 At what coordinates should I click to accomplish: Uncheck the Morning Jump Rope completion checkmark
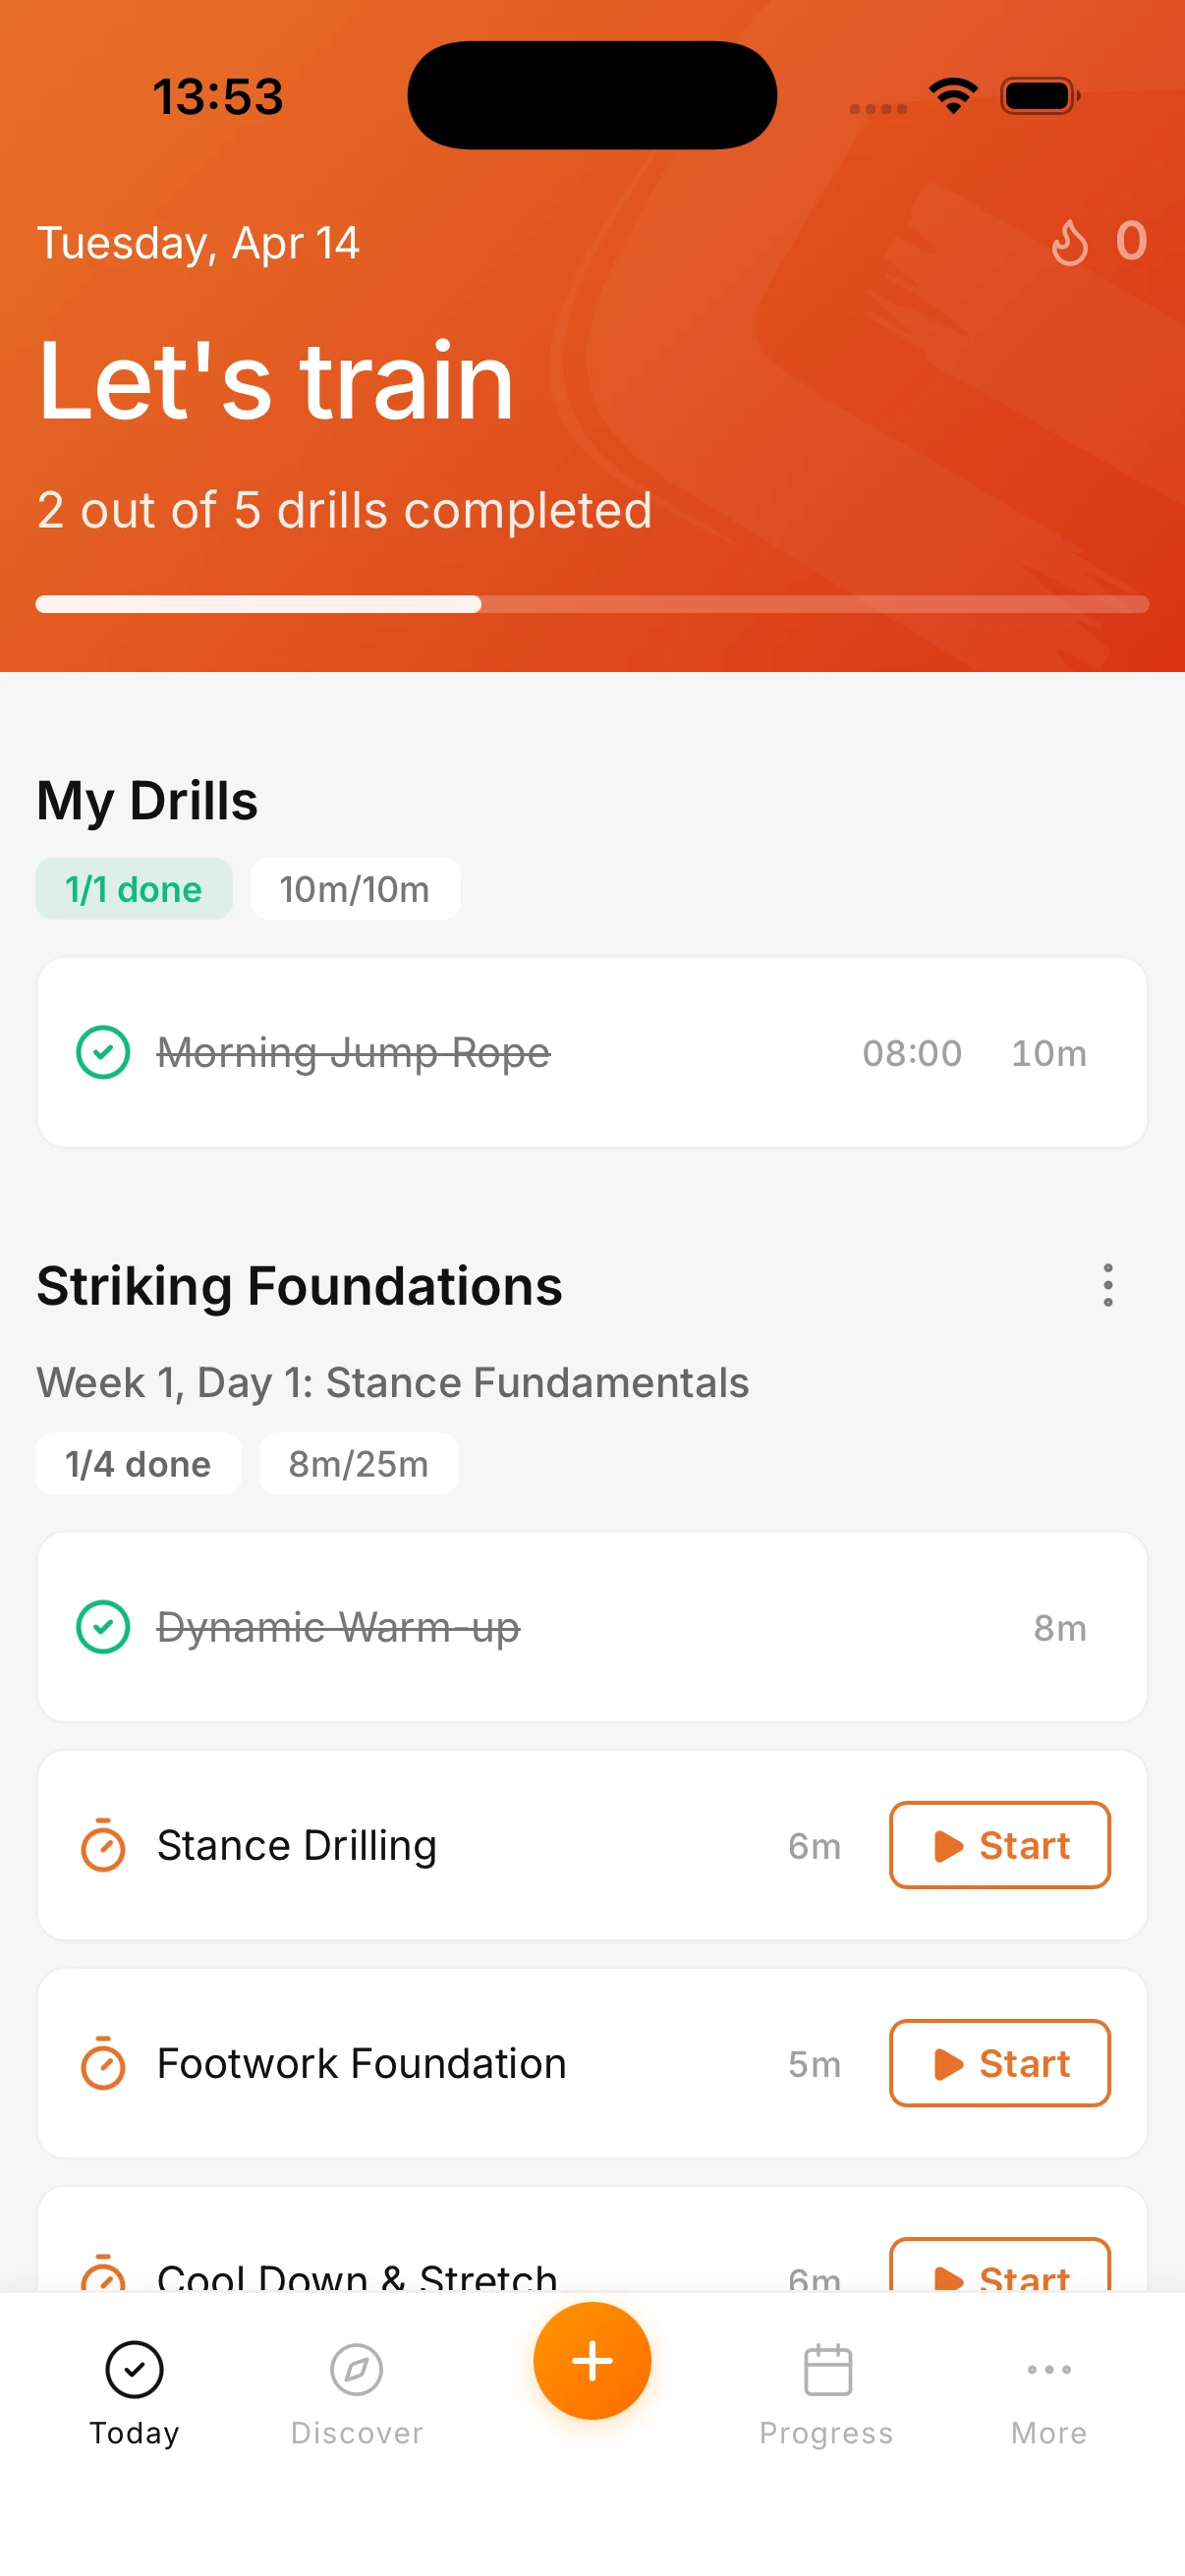pyautogui.click(x=103, y=1053)
